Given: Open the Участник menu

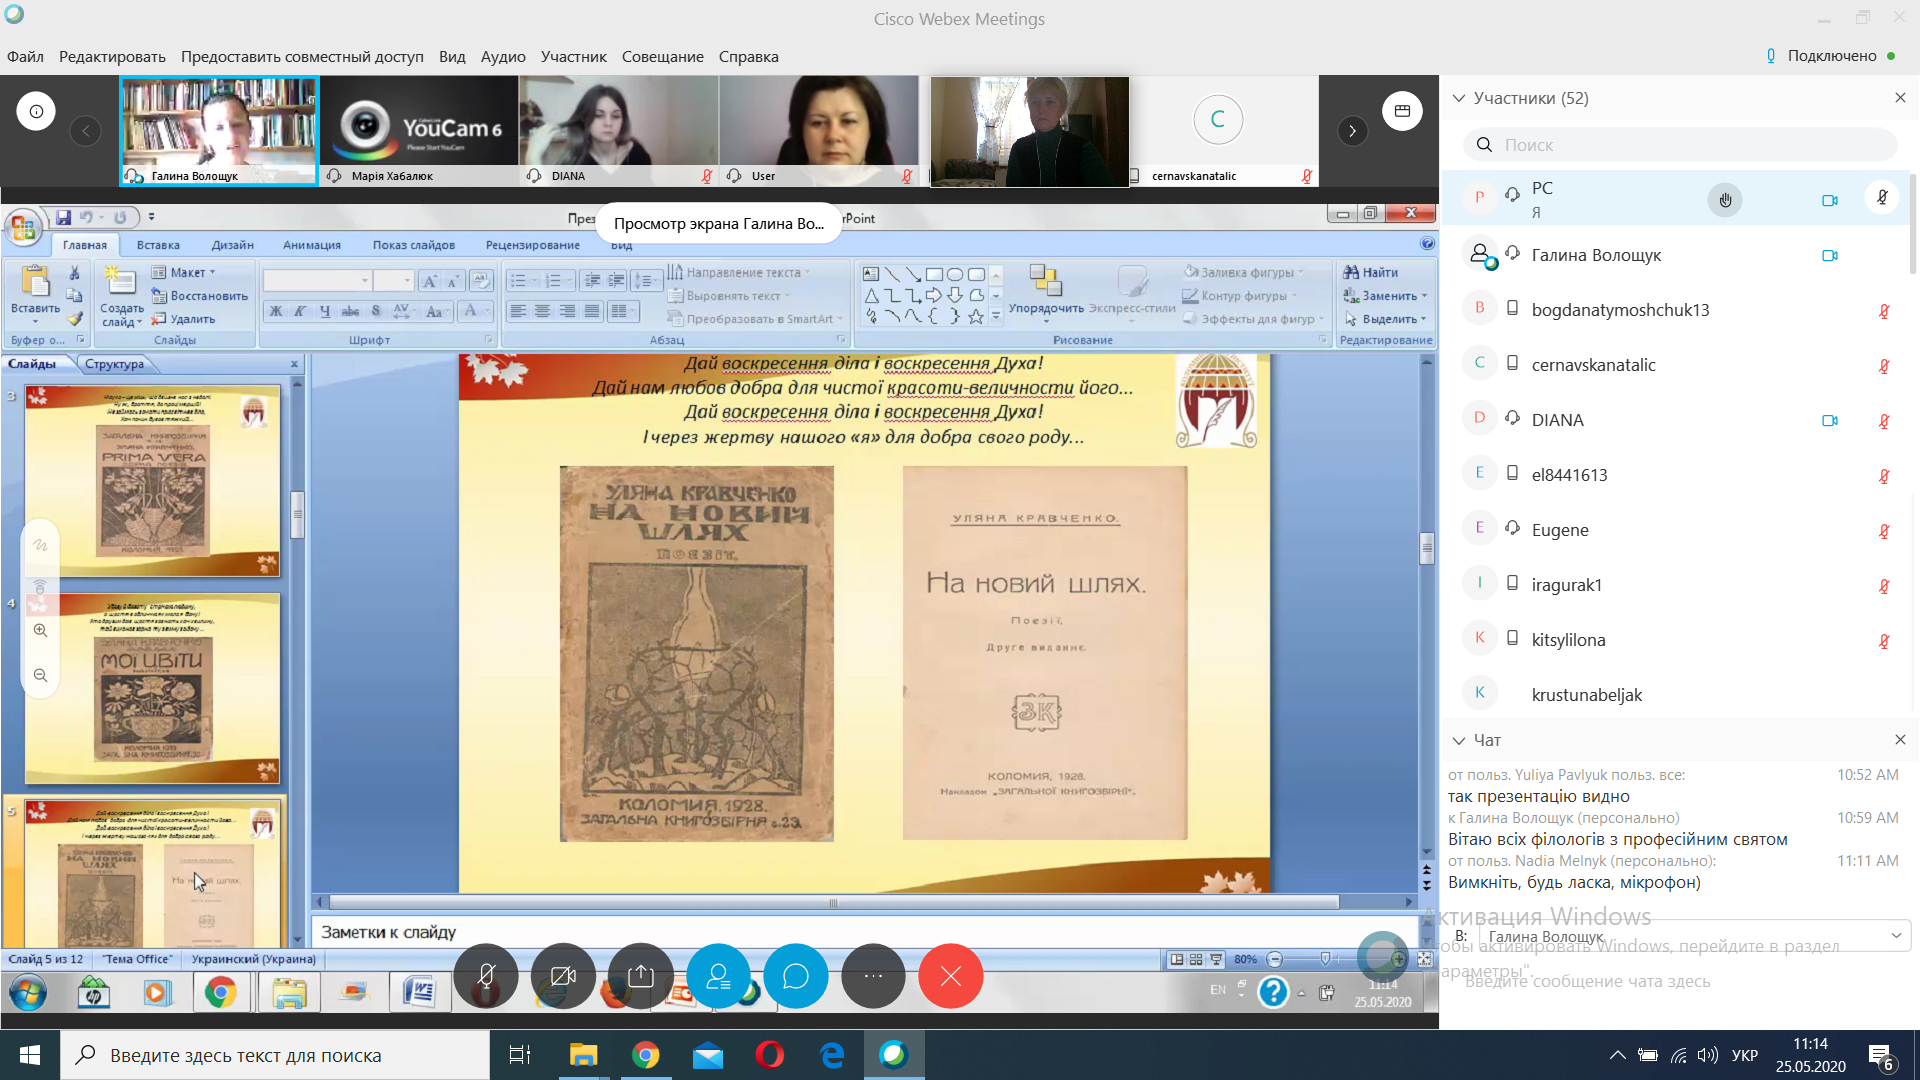Looking at the screenshot, I should [x=573, y=56].
